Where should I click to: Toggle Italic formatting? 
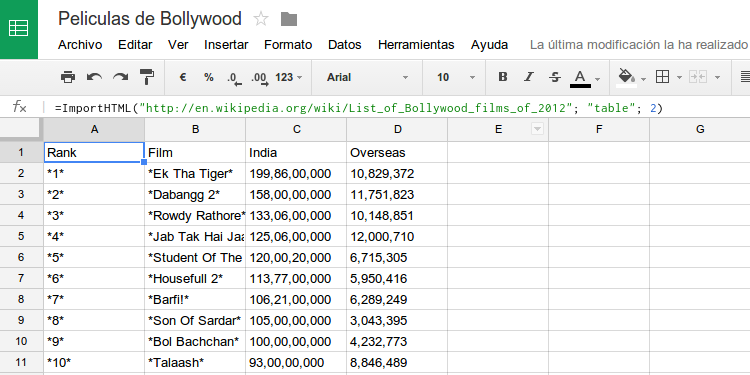coord(529,77)
